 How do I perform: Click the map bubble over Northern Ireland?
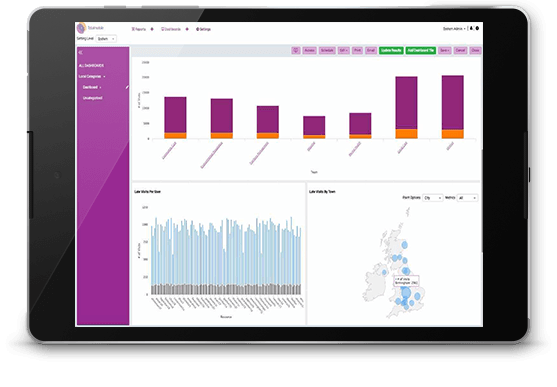[384, 273]
